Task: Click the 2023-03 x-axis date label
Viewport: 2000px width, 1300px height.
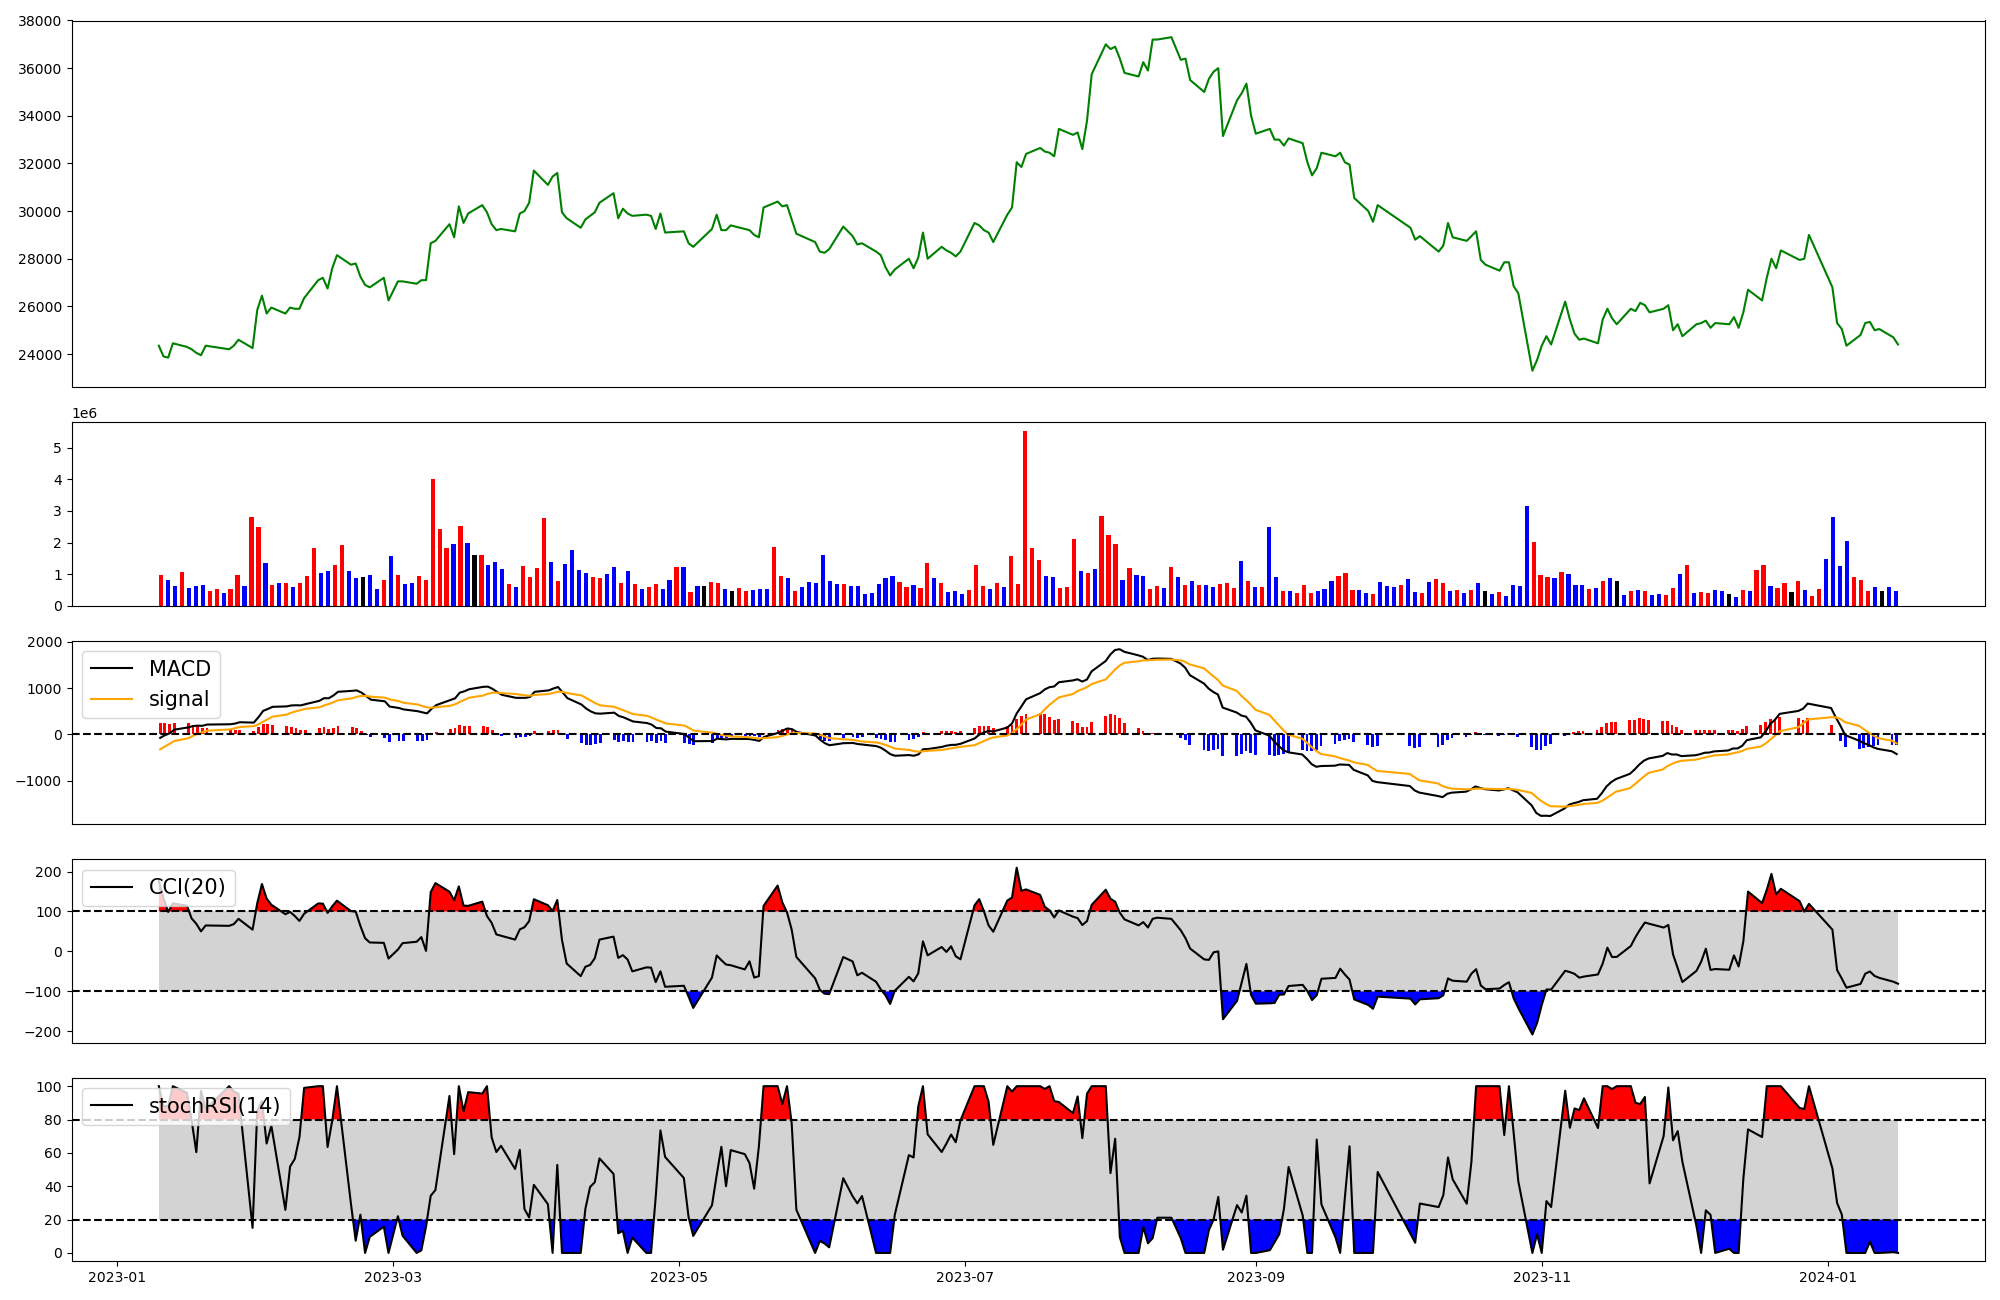Action: 393,1277
